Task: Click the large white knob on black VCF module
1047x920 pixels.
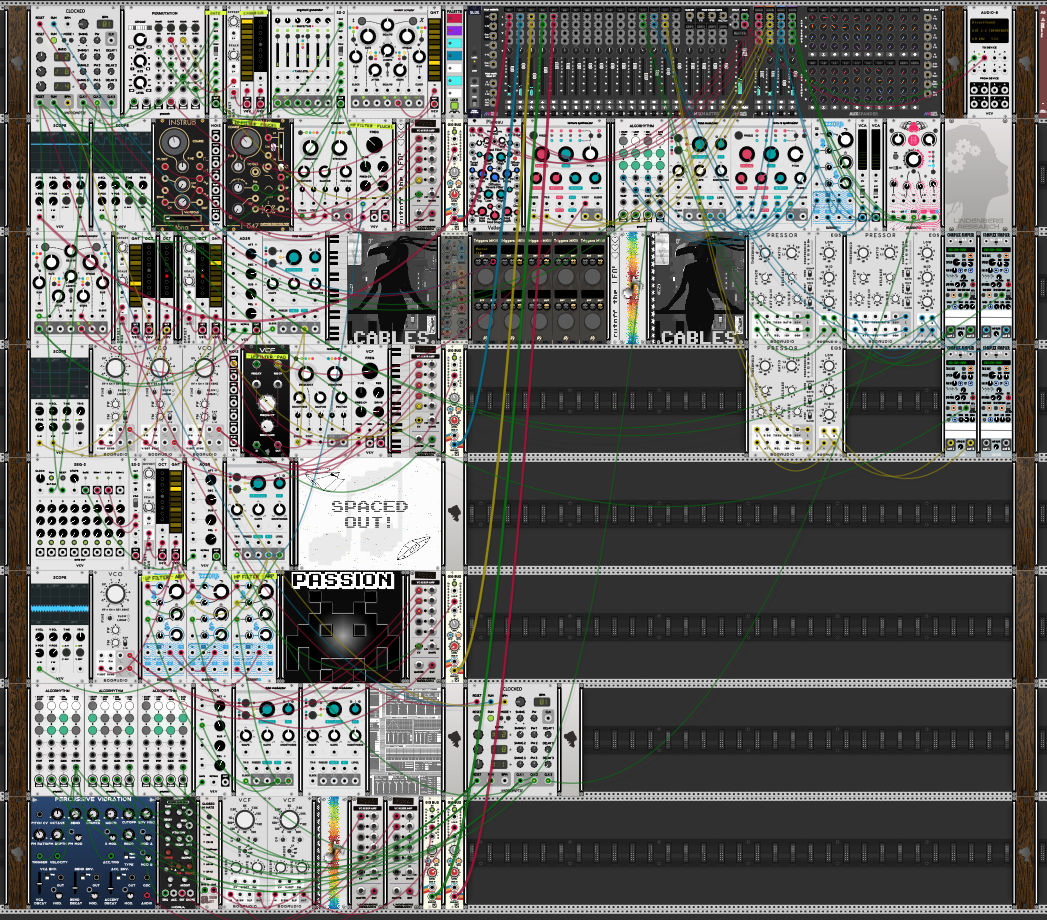Action: 267,403
